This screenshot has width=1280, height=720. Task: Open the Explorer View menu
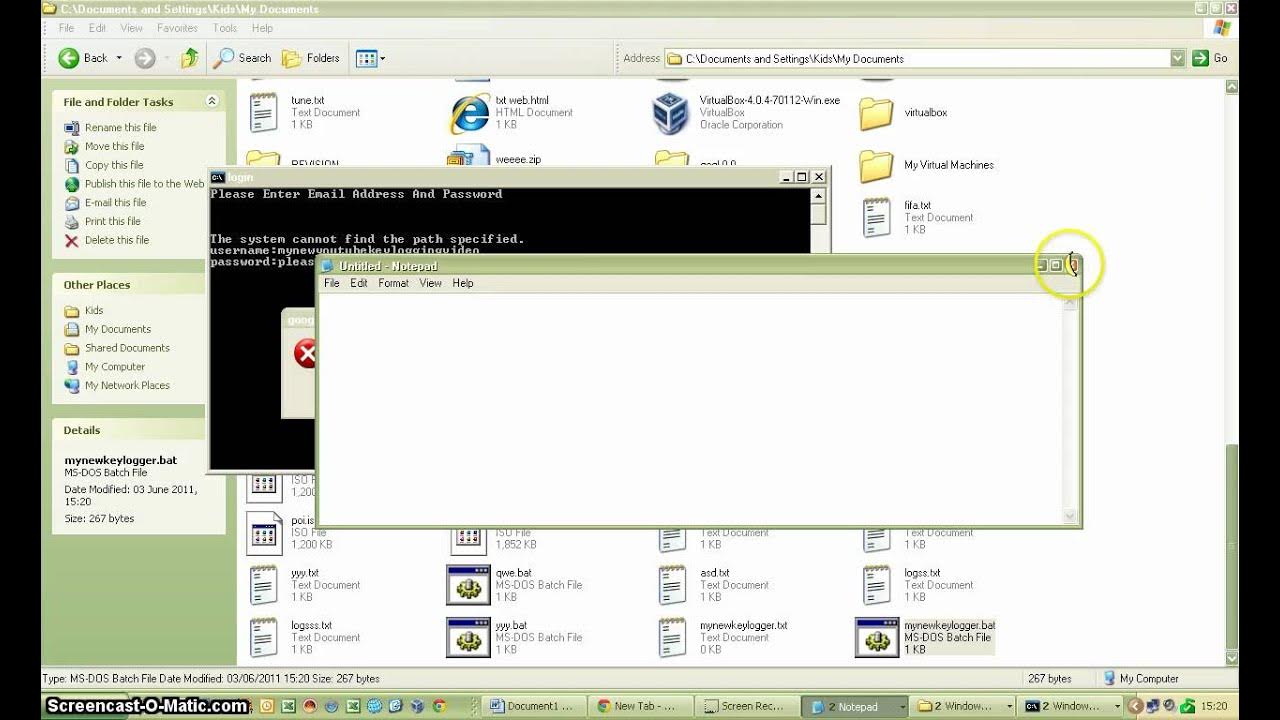[x=131, y=28]
